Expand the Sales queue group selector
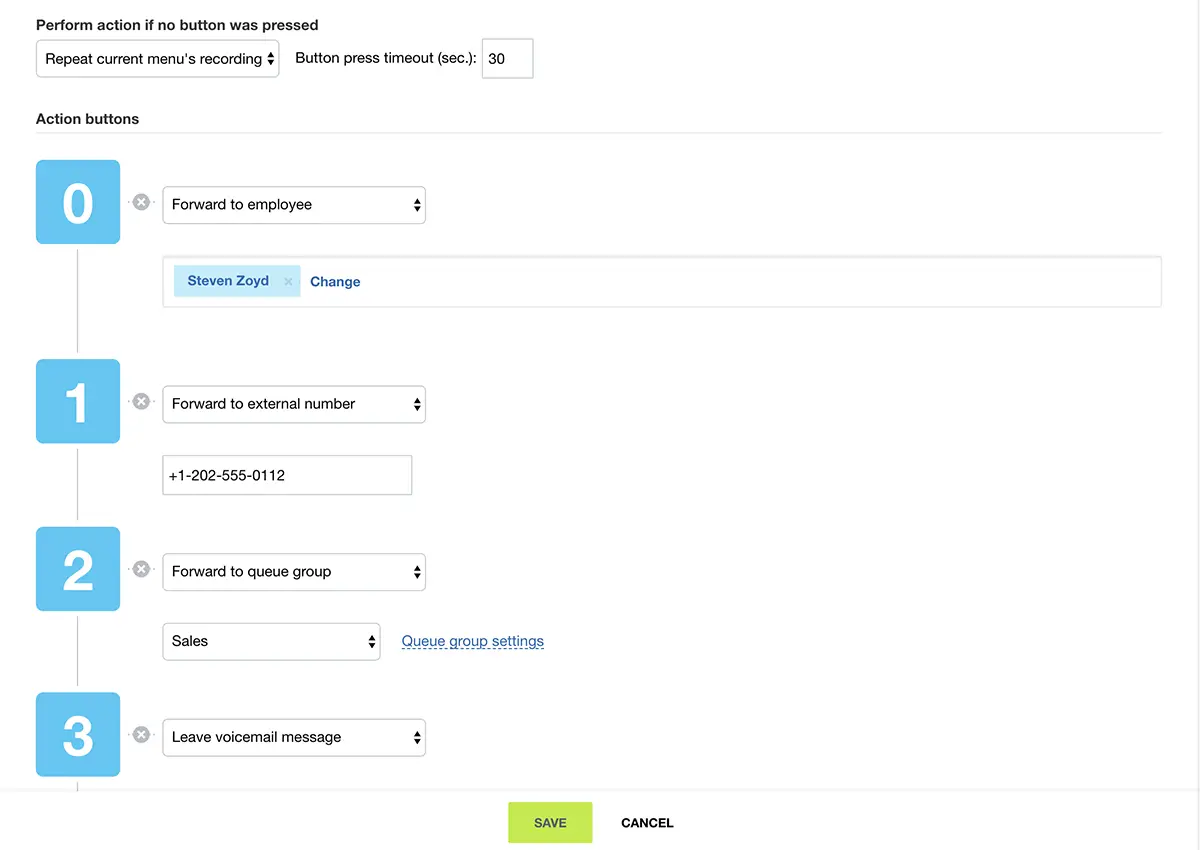 click(271, 642)
